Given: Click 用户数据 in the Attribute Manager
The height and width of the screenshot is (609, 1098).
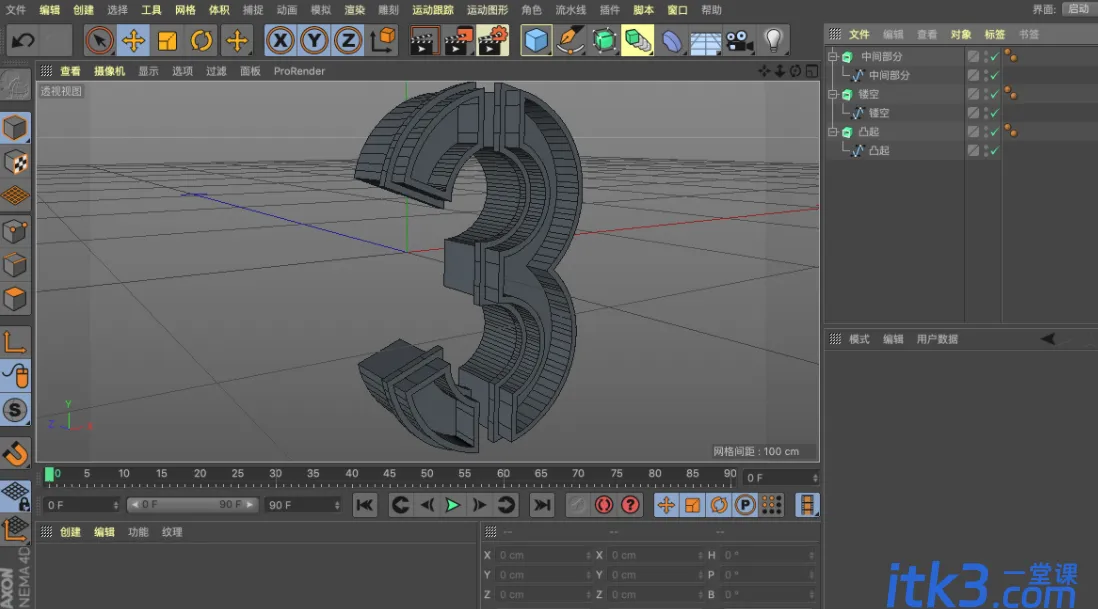Looking at the screenshot, I should (x=937, y=340).
